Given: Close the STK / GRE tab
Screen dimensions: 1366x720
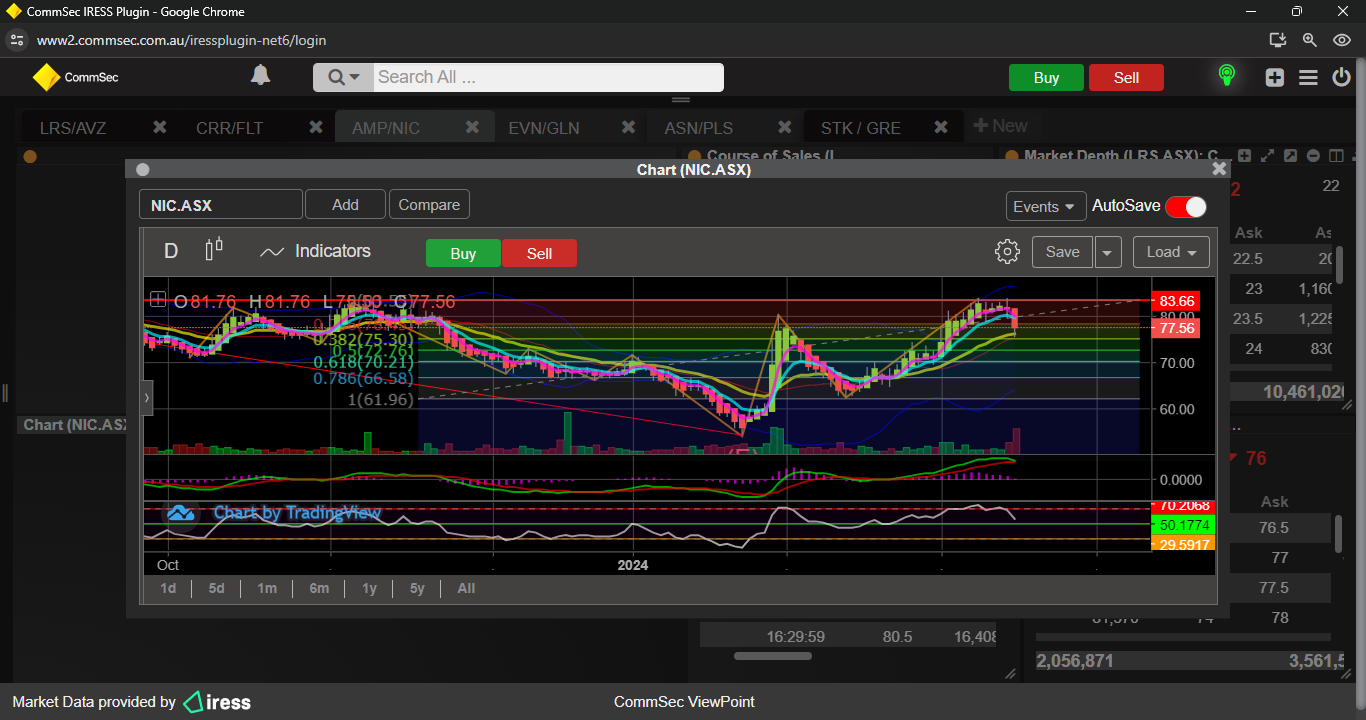Looking at the screenshot, I should pyautogui.click(x=940, y=127).
